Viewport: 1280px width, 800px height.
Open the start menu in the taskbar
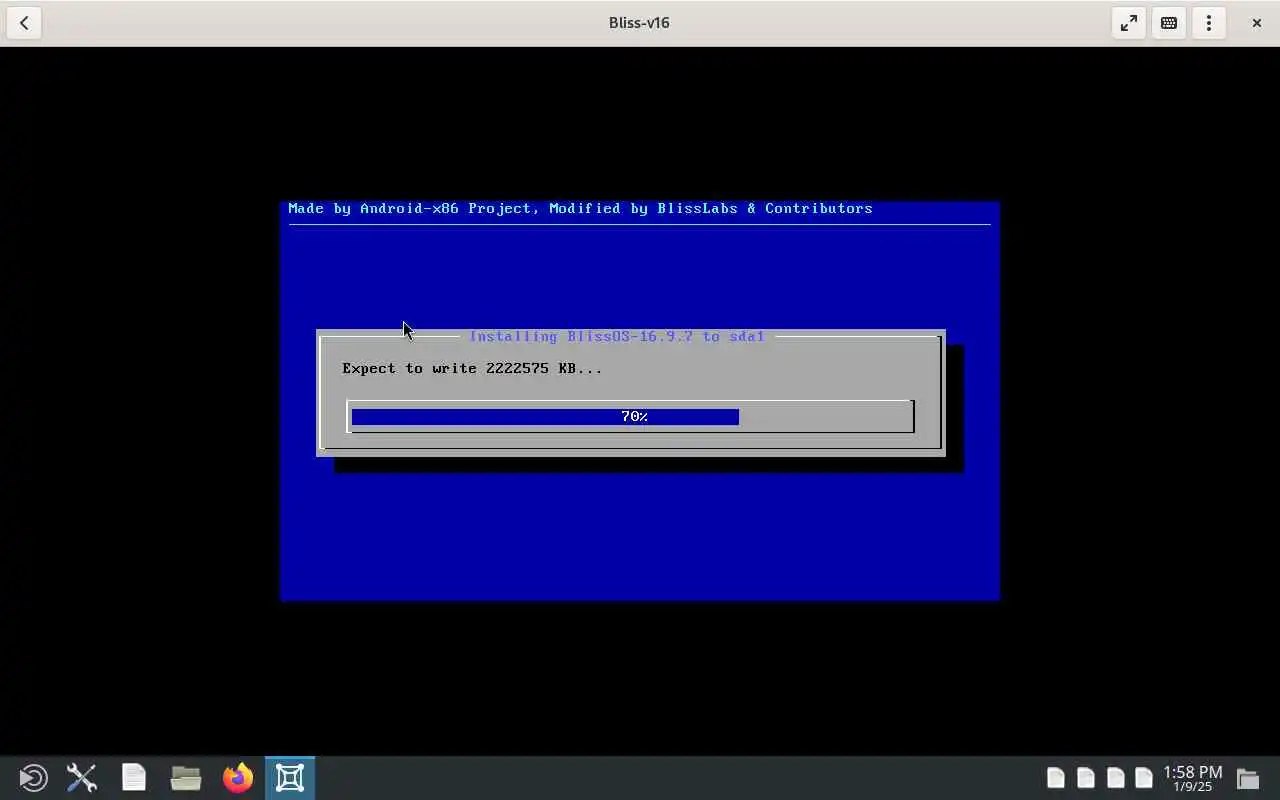pos(33,778)
